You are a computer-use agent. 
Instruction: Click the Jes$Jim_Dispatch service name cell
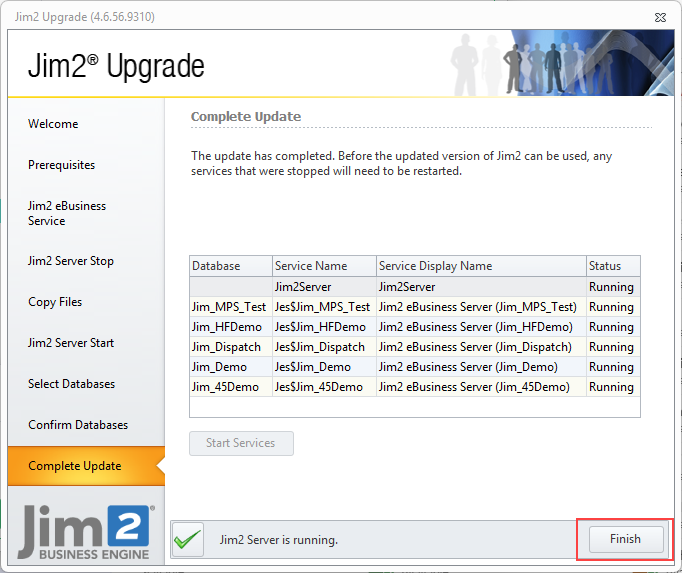[324, 347]
